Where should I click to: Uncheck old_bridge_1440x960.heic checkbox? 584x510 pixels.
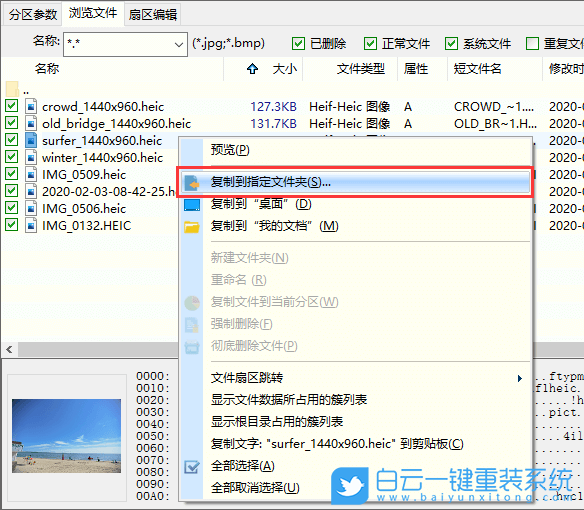coord(12,123)
